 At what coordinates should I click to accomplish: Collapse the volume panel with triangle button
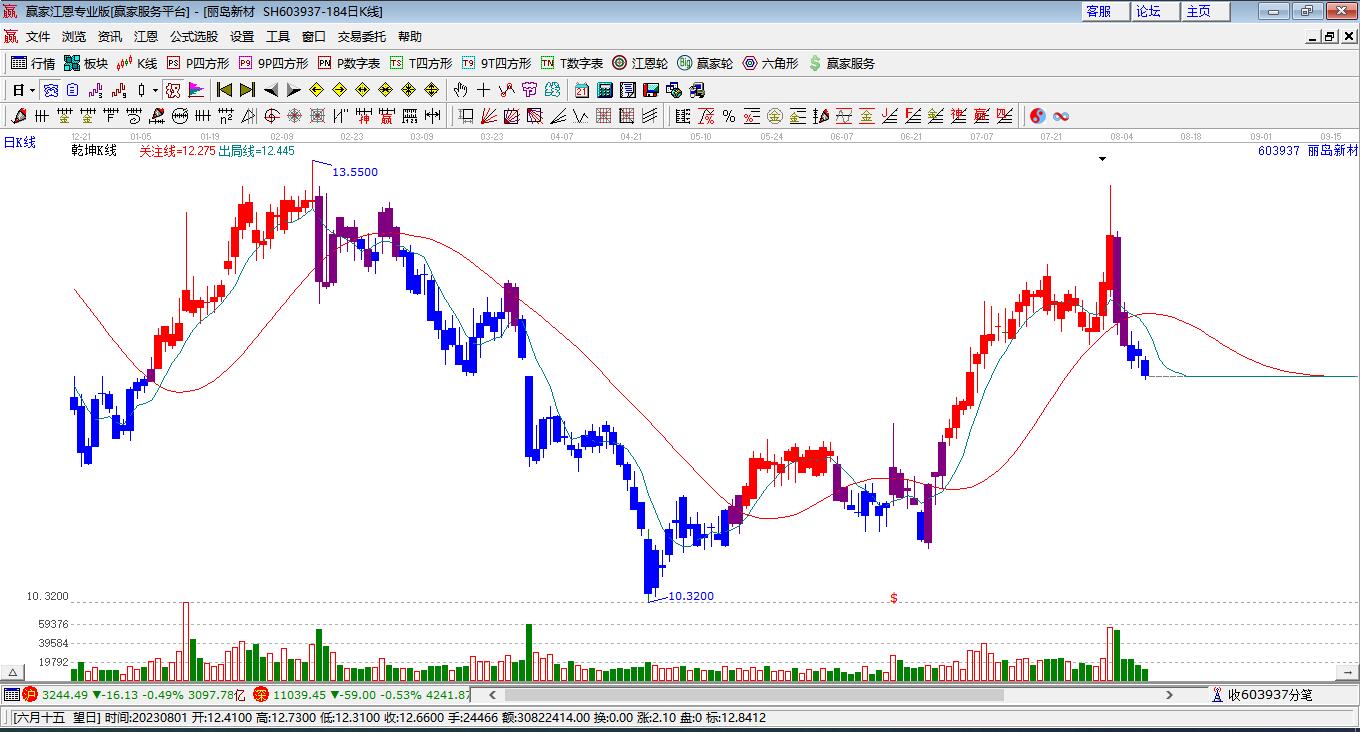pos(14,672)
